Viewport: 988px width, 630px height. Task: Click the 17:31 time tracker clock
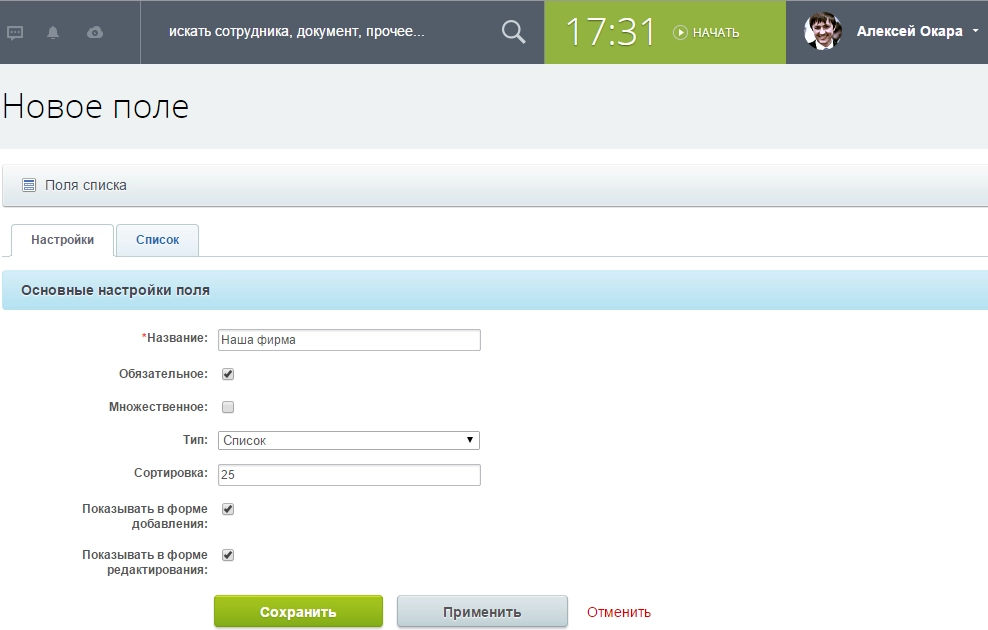click(611, 32)
